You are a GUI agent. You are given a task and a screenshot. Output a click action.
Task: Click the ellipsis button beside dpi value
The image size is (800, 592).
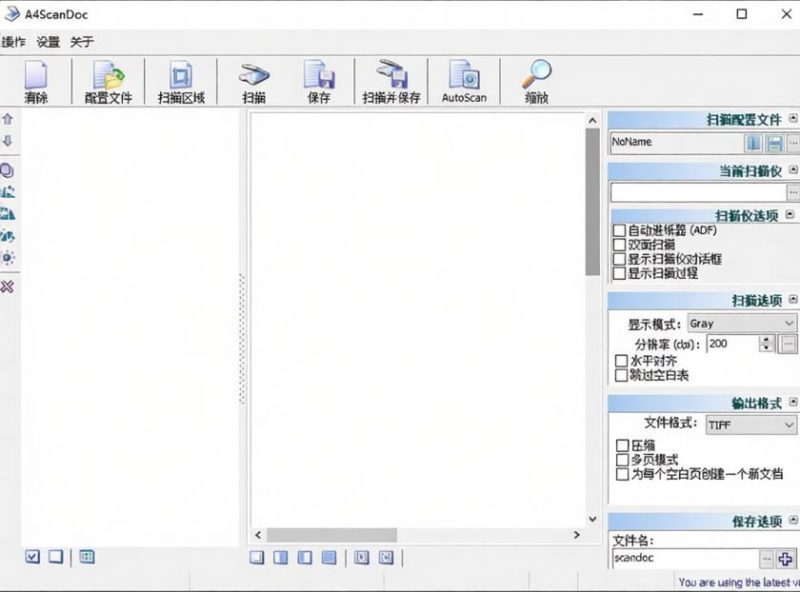tap(788, 344)
